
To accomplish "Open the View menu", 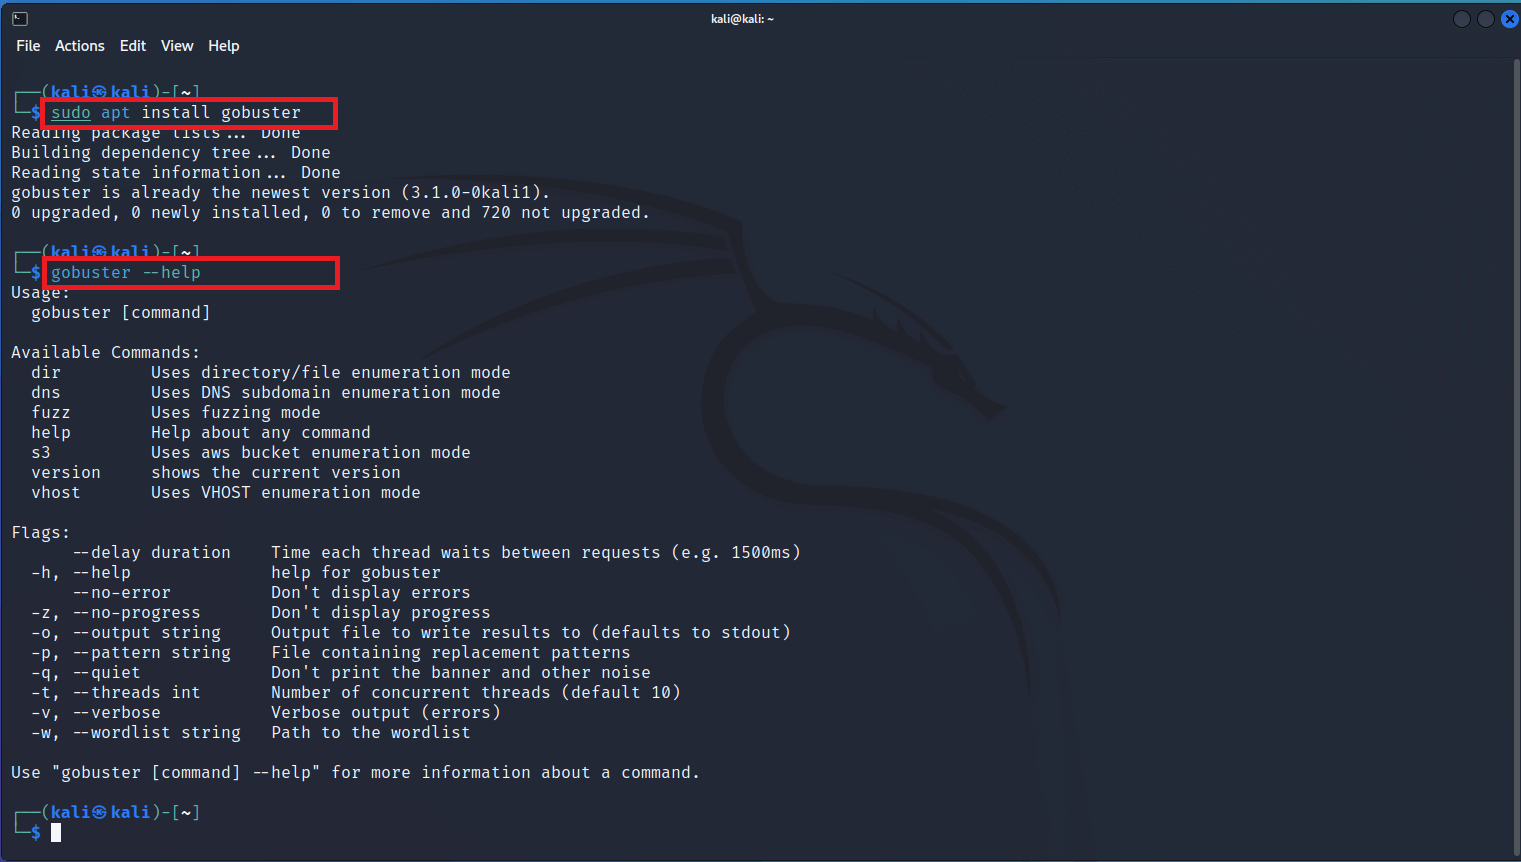I will (177, 46).
